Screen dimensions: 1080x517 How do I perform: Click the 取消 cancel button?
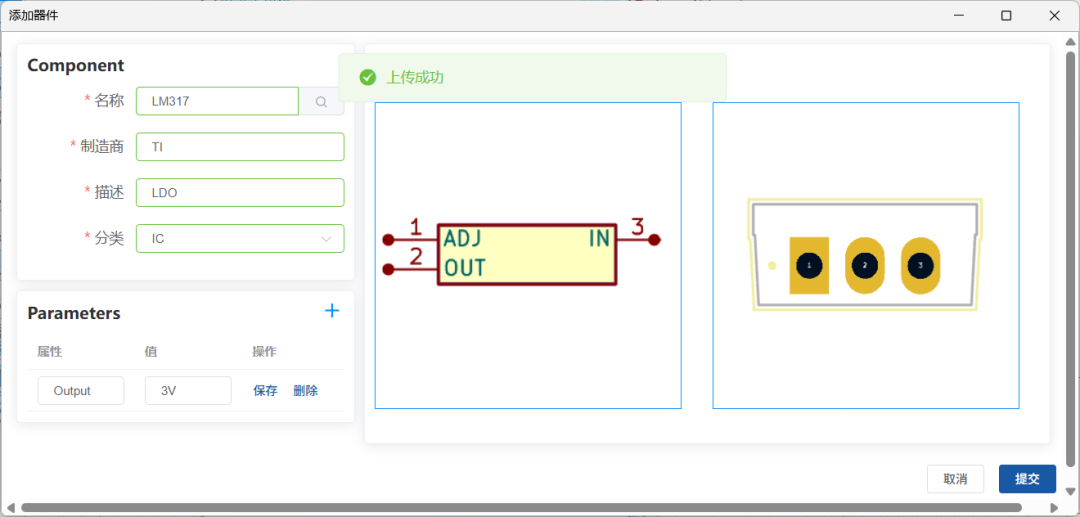[x=955, y=479]
